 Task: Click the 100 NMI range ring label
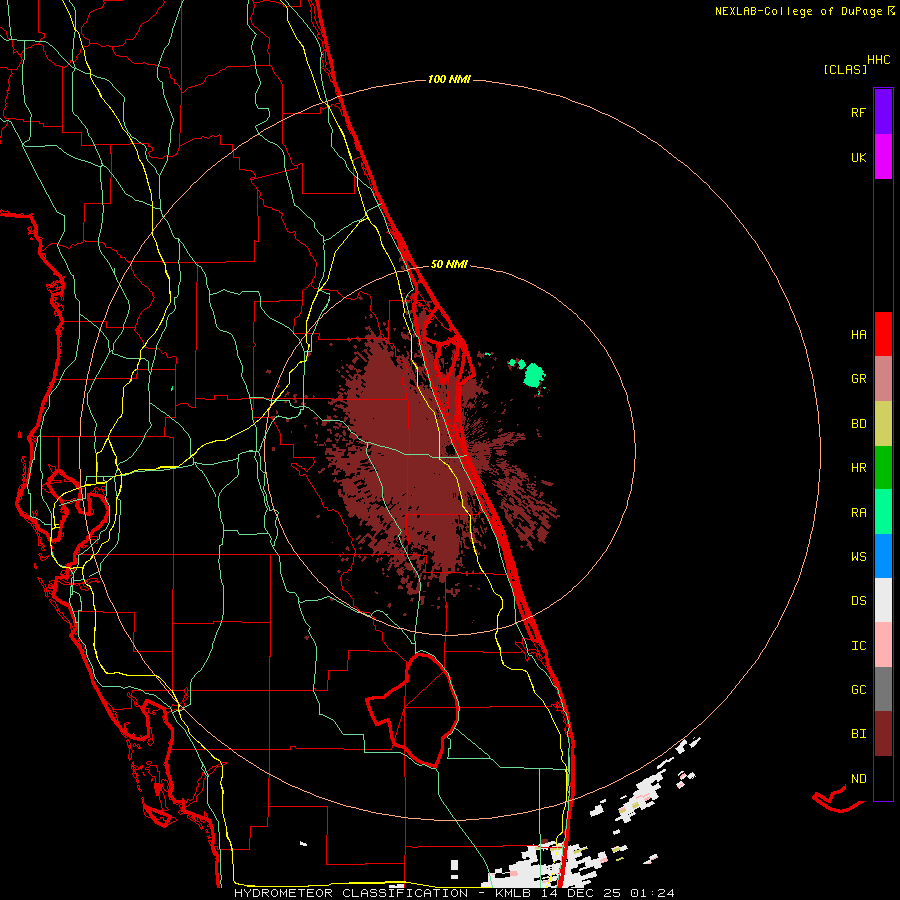[x=449, y=79]
